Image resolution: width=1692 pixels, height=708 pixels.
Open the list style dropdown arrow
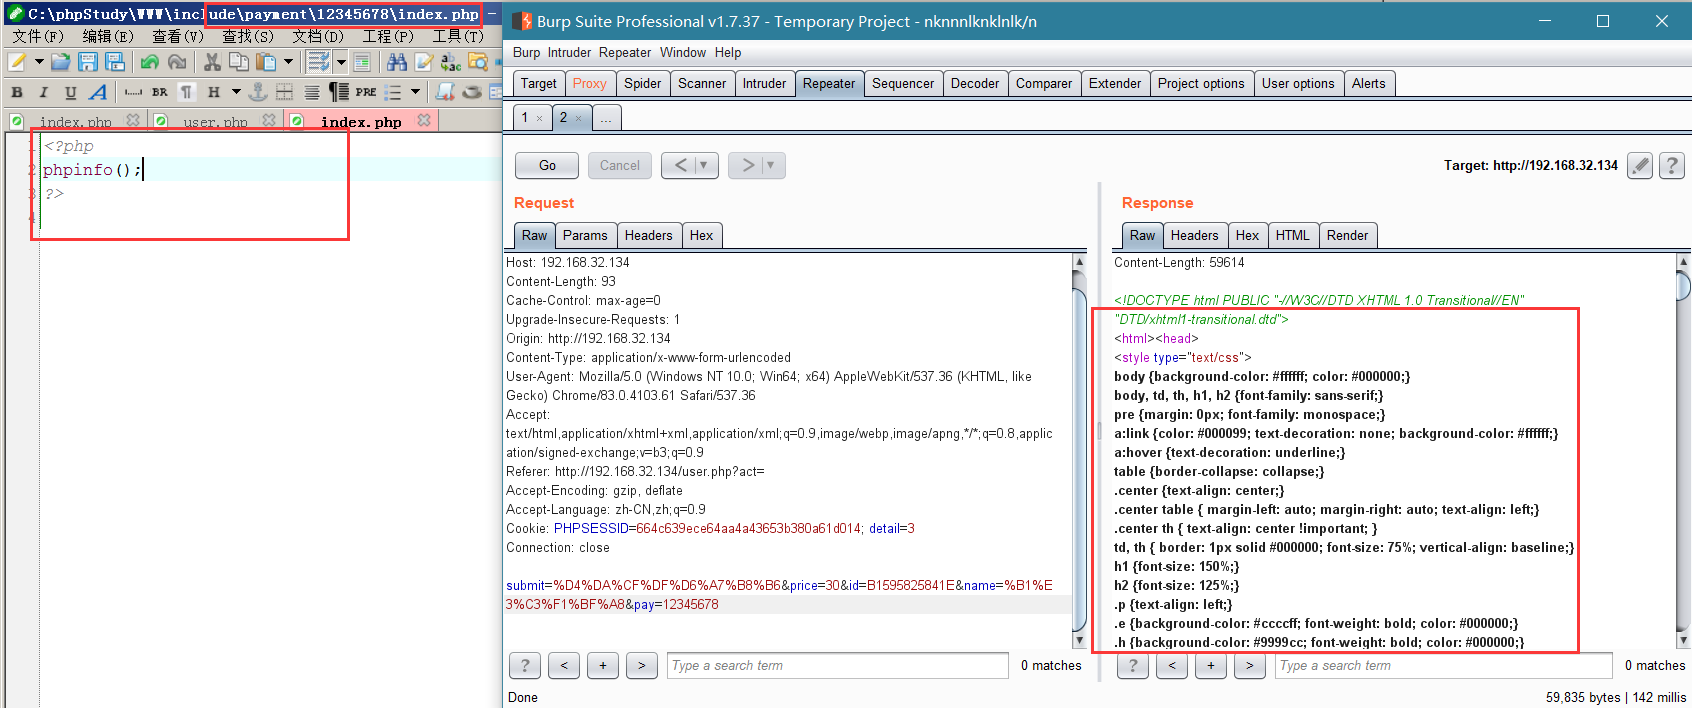pos(415,92)
